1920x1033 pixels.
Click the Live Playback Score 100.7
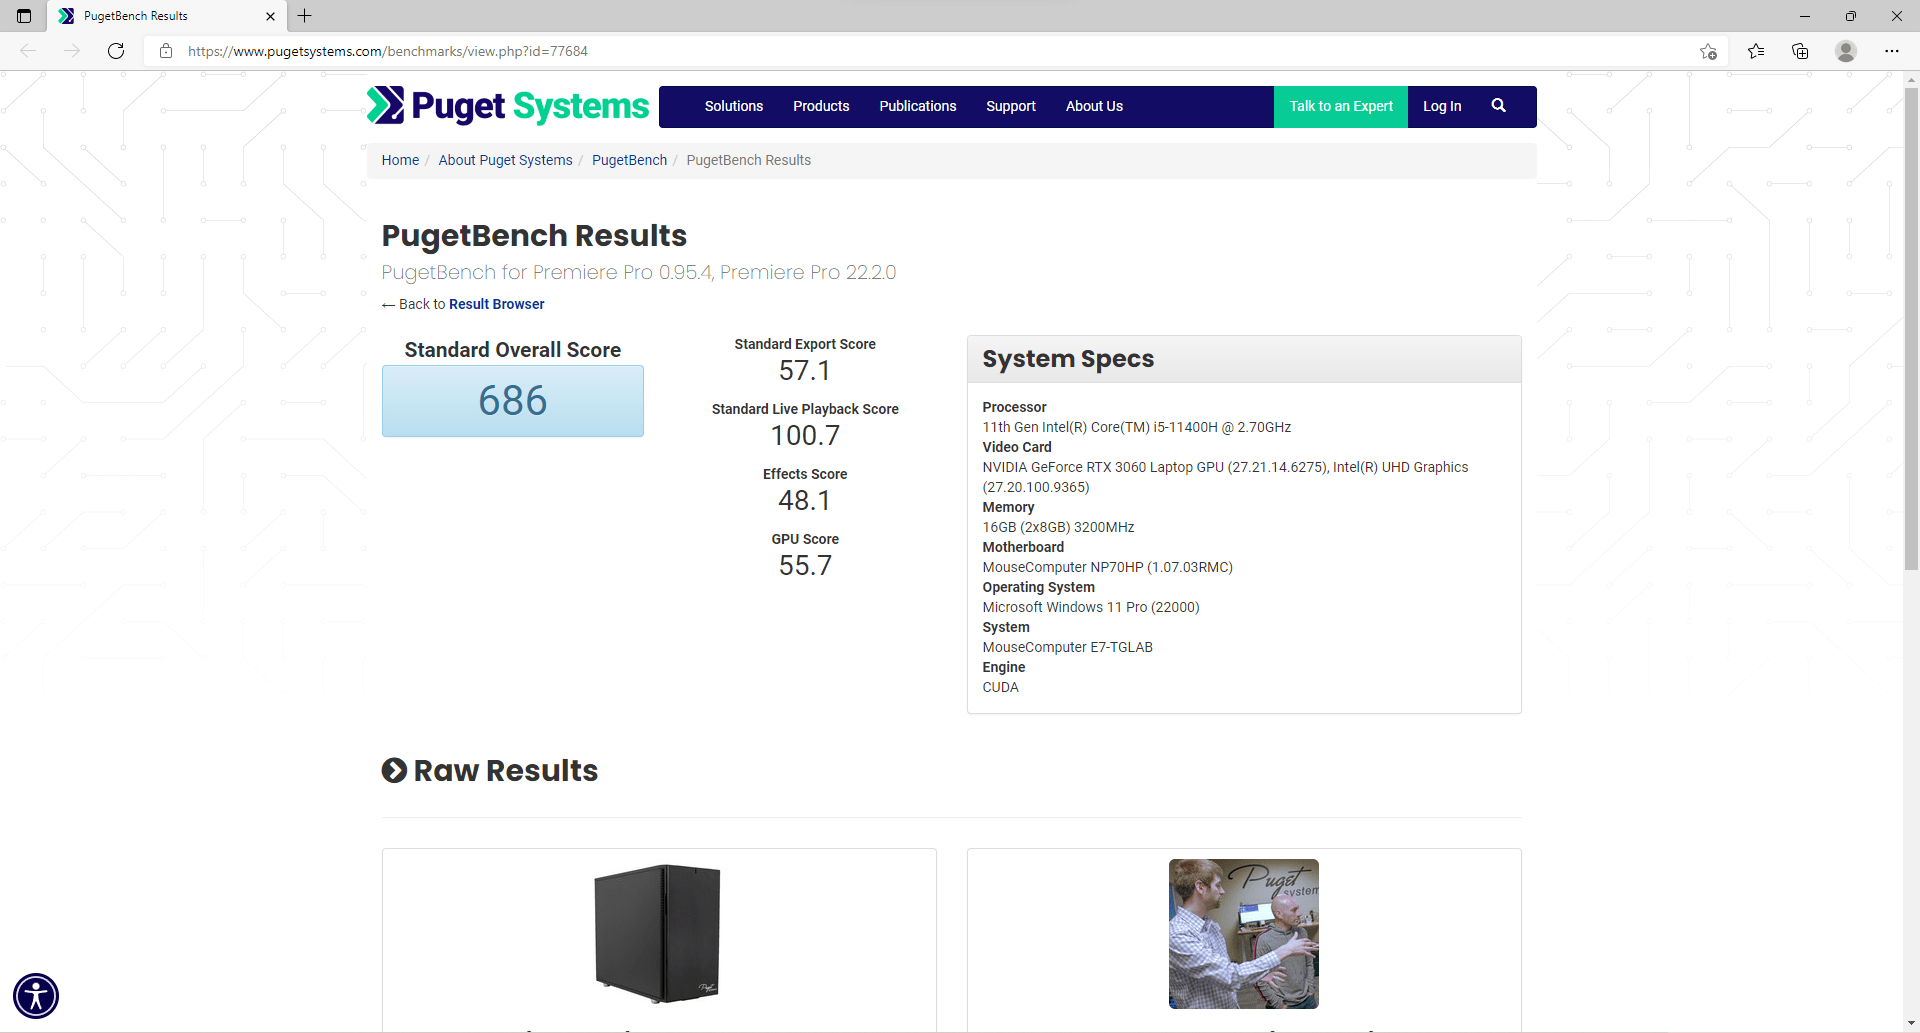(805, 436)
